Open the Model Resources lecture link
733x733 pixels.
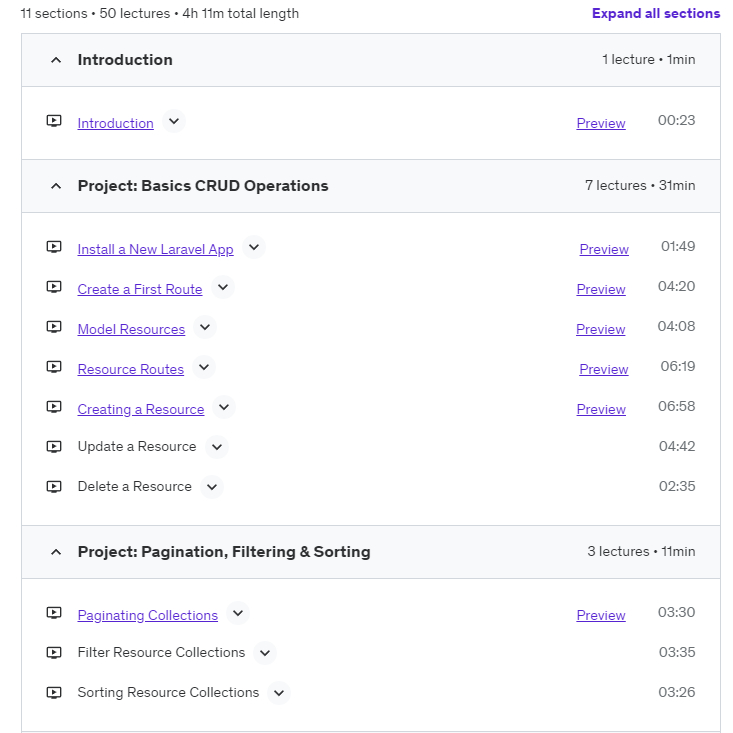(131, 329)
